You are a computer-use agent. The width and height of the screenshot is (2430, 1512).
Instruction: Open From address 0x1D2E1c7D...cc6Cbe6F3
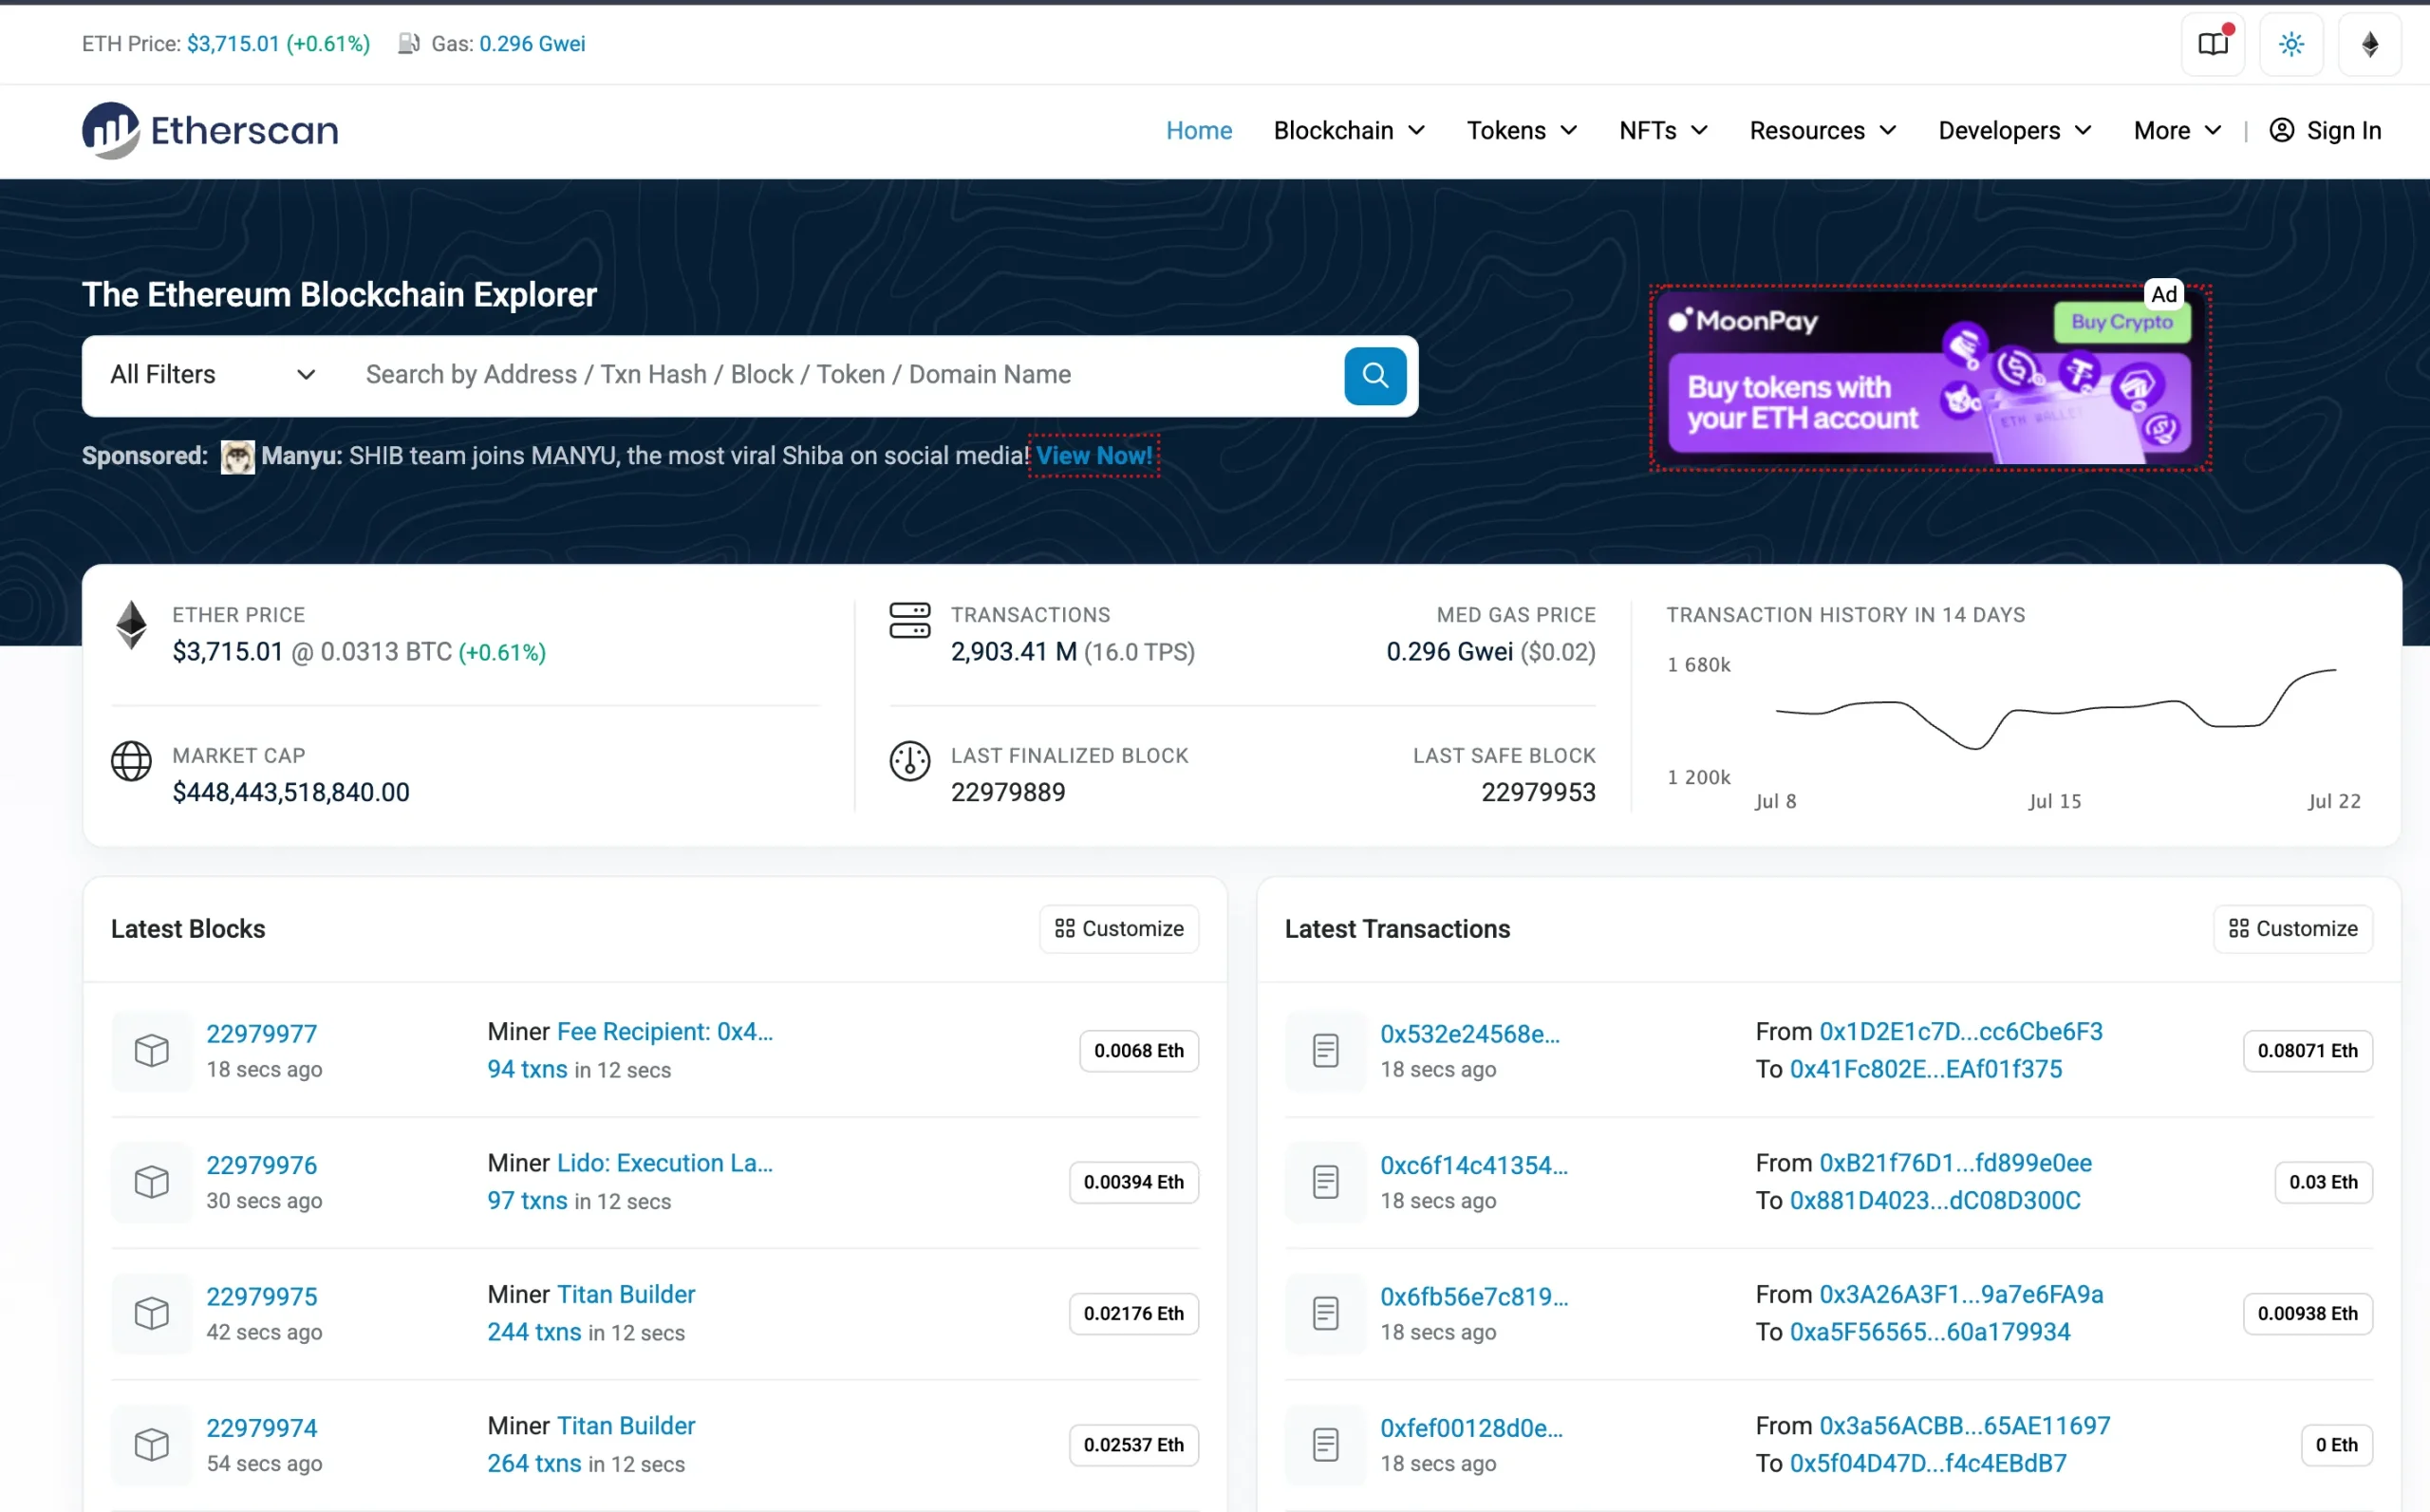click(1960, 1031)
